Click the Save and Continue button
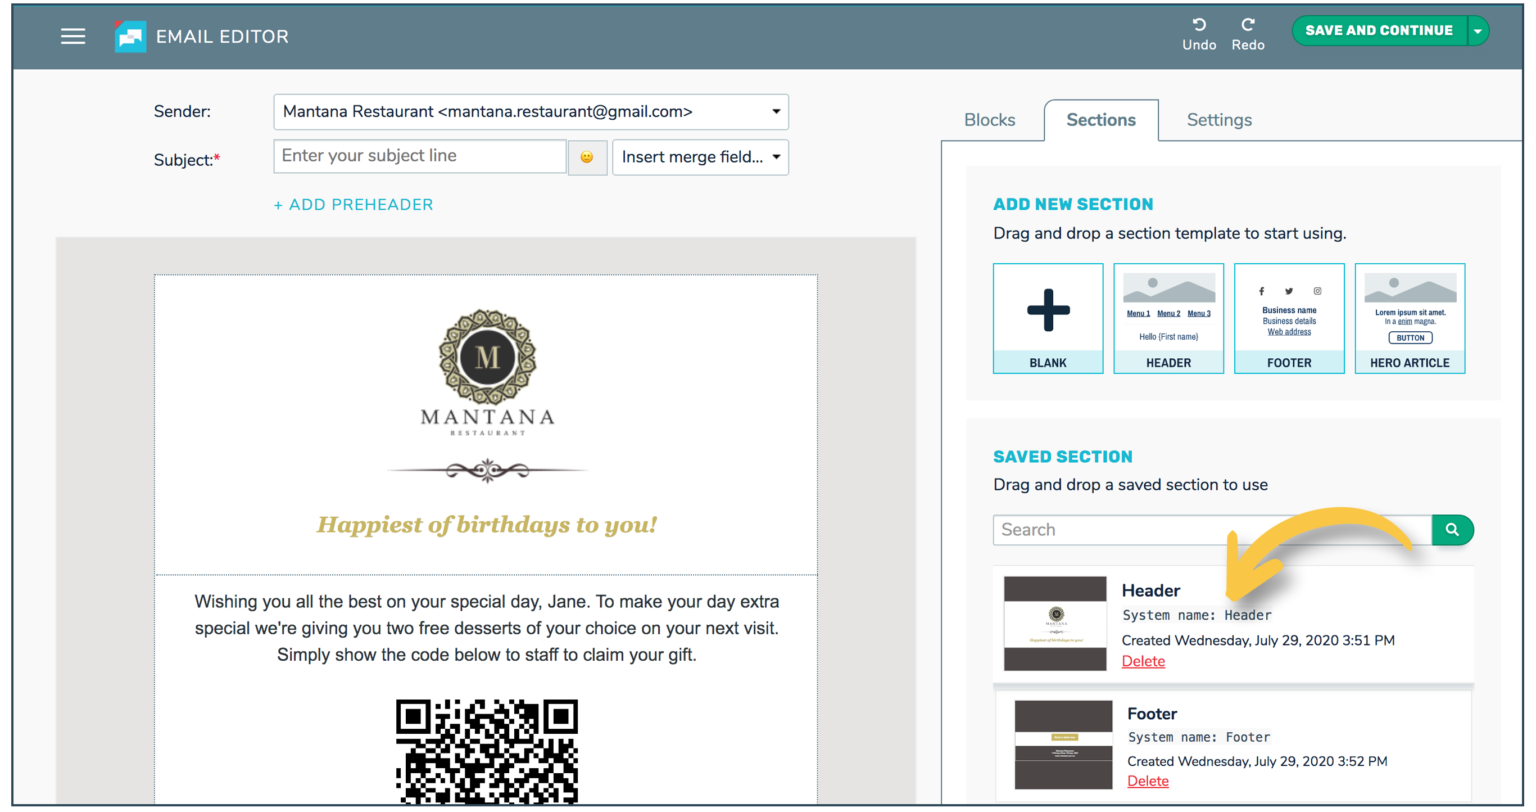 tap(1378, 31)
